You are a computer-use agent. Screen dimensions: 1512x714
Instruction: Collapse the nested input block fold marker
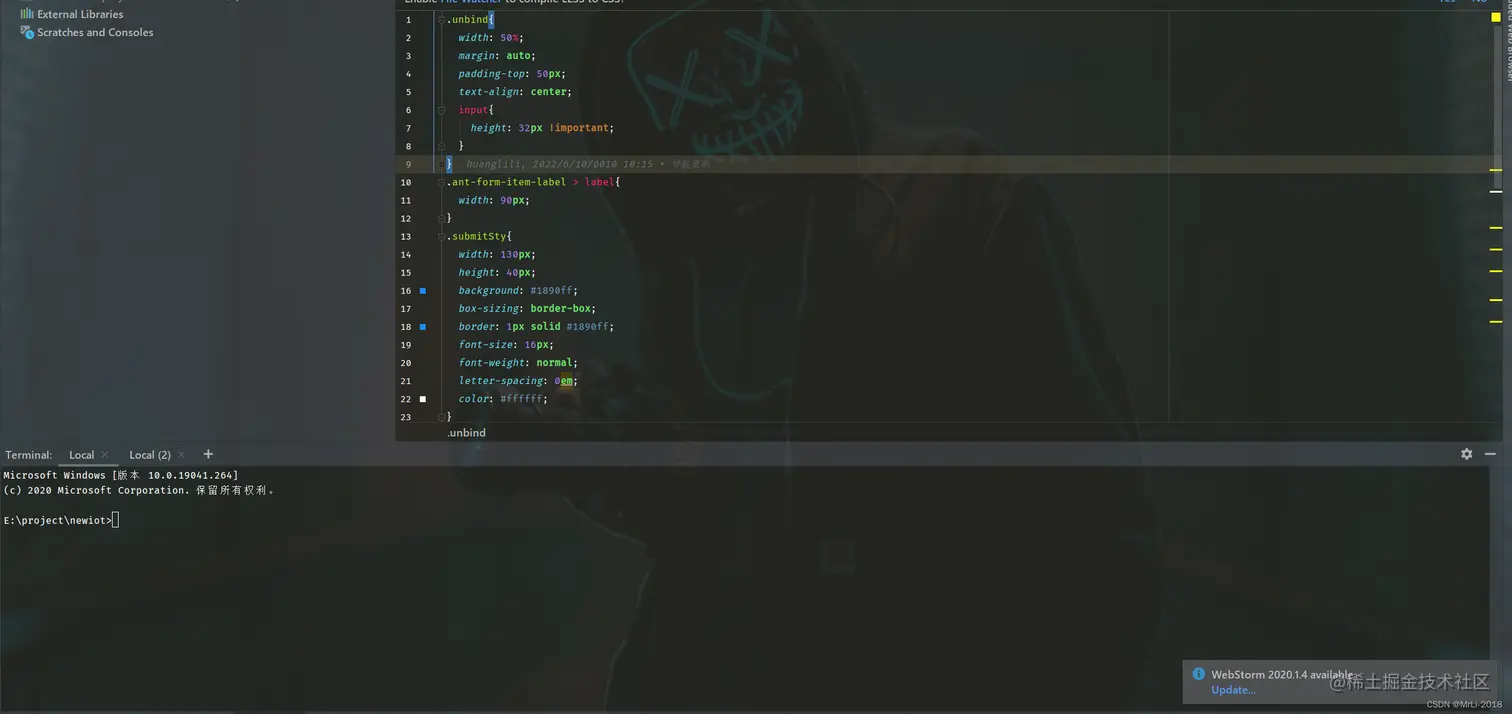[x=441, y=110]
